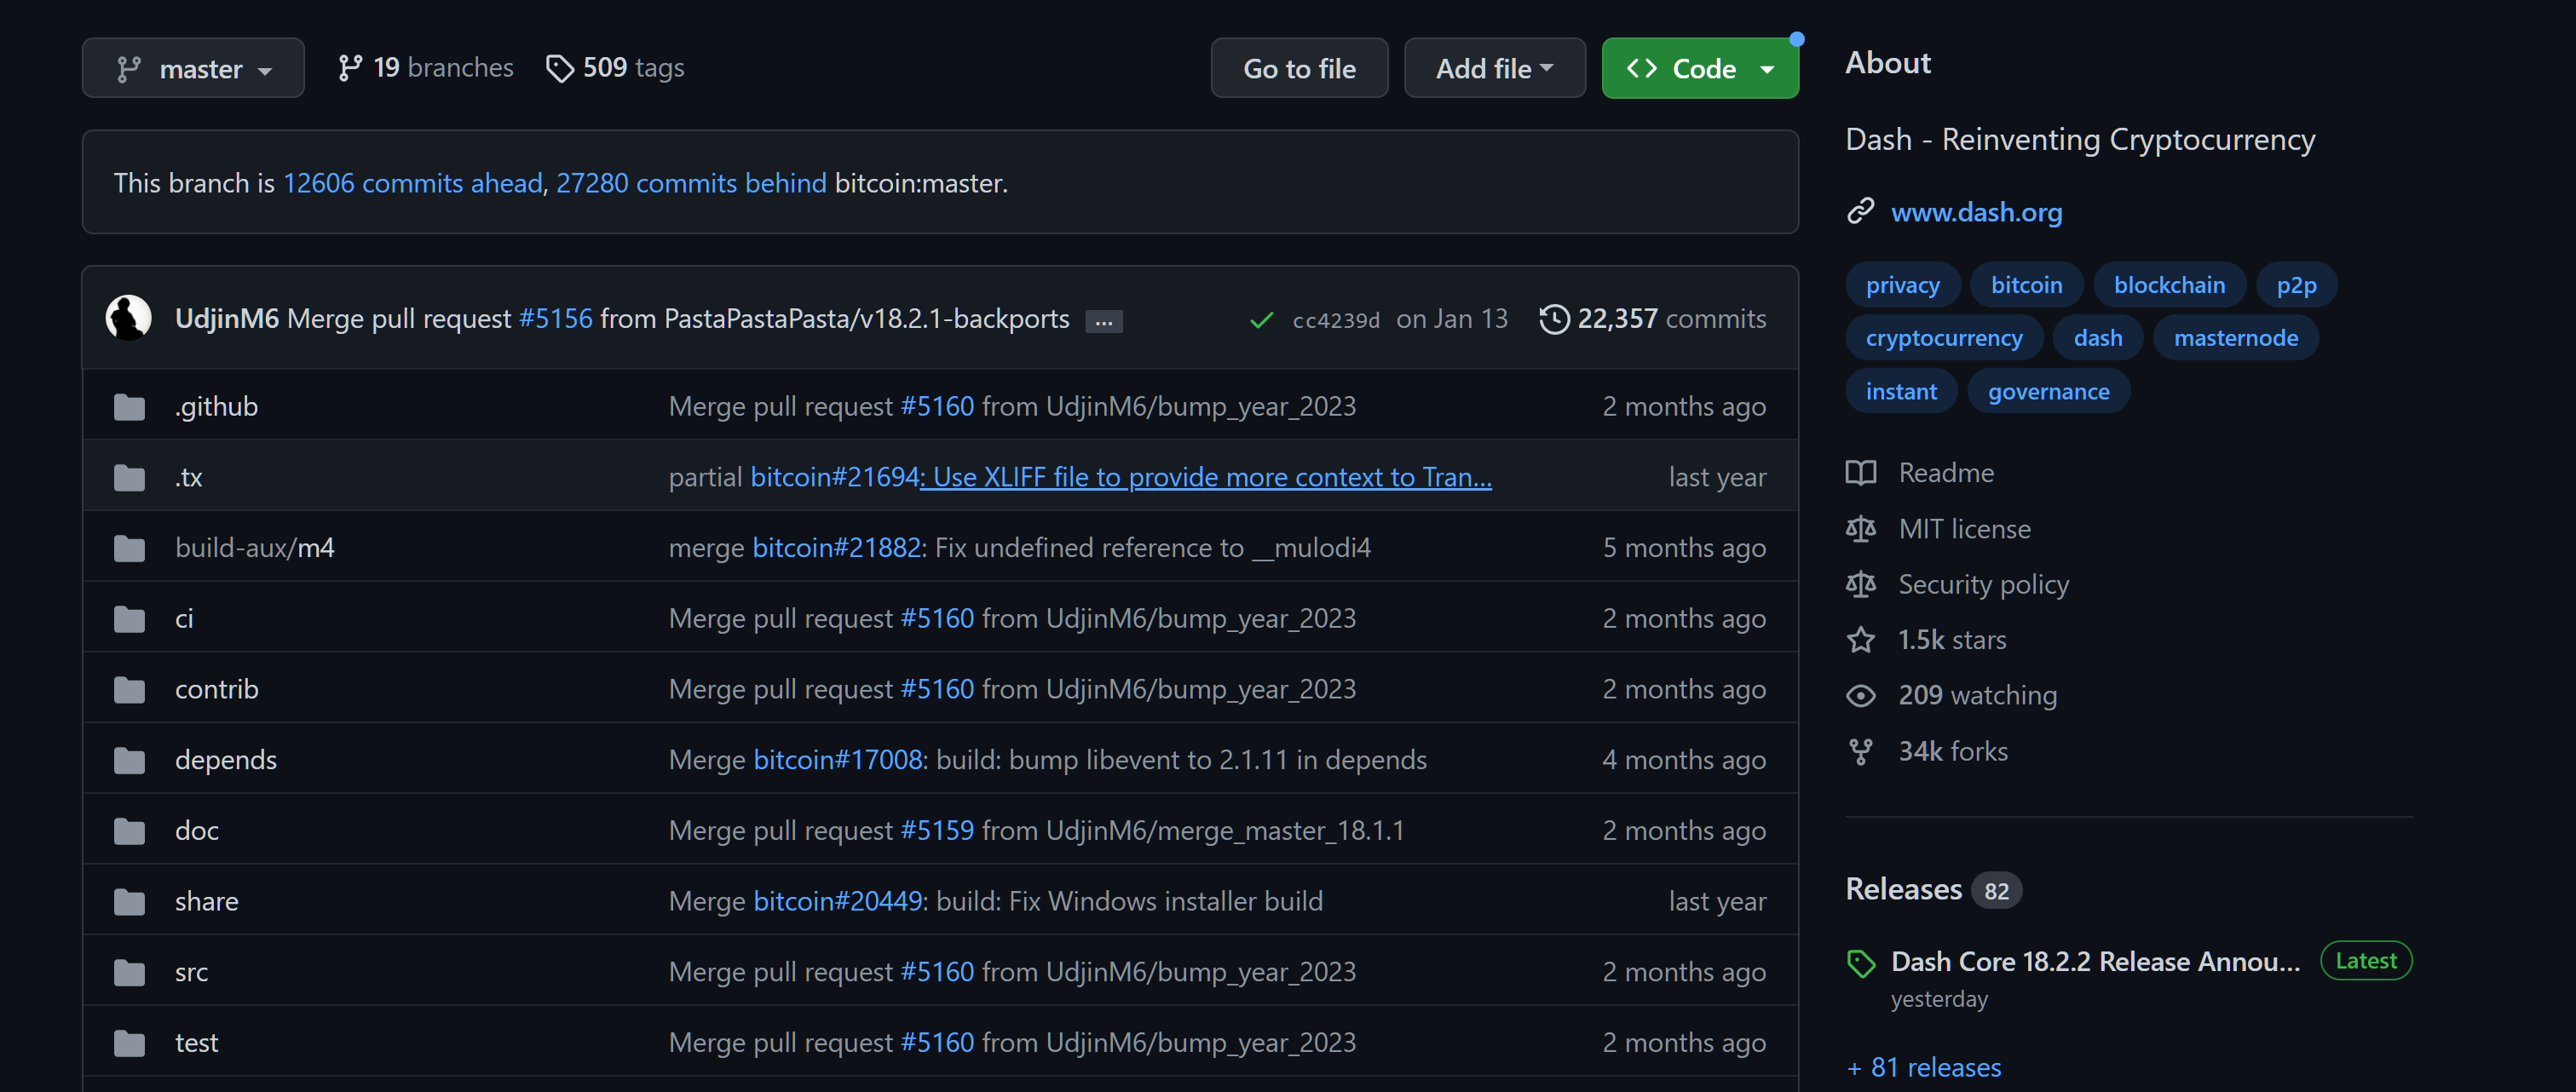The height and width of the screenshot is (1092, 2576).
Task: Open the master branch dropdown
Action: 193,68
